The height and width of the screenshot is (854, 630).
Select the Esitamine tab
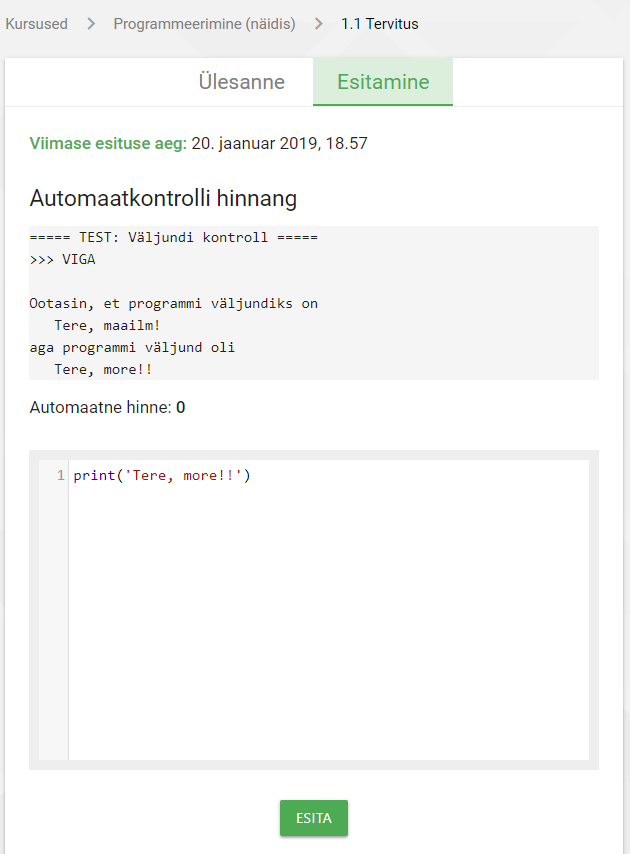[383, 82]
